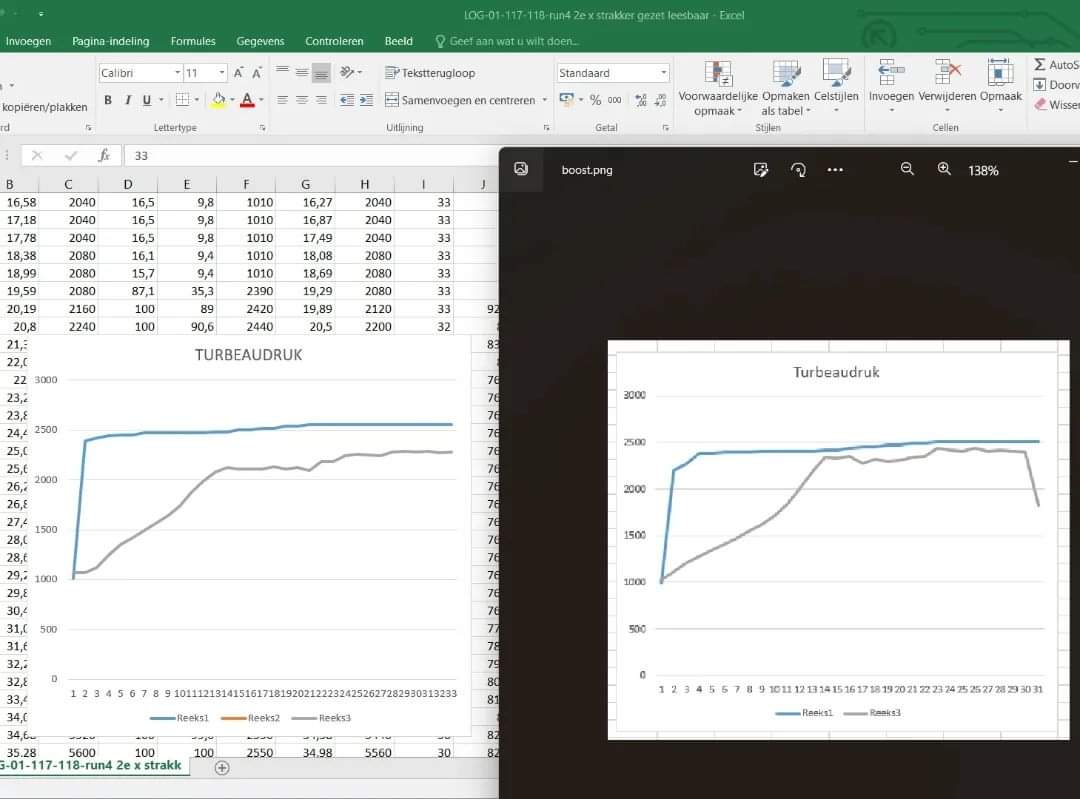Screen dimensions: 1080x799
Task: Click Opmaak in the Cellen group
Action: 1001,87
